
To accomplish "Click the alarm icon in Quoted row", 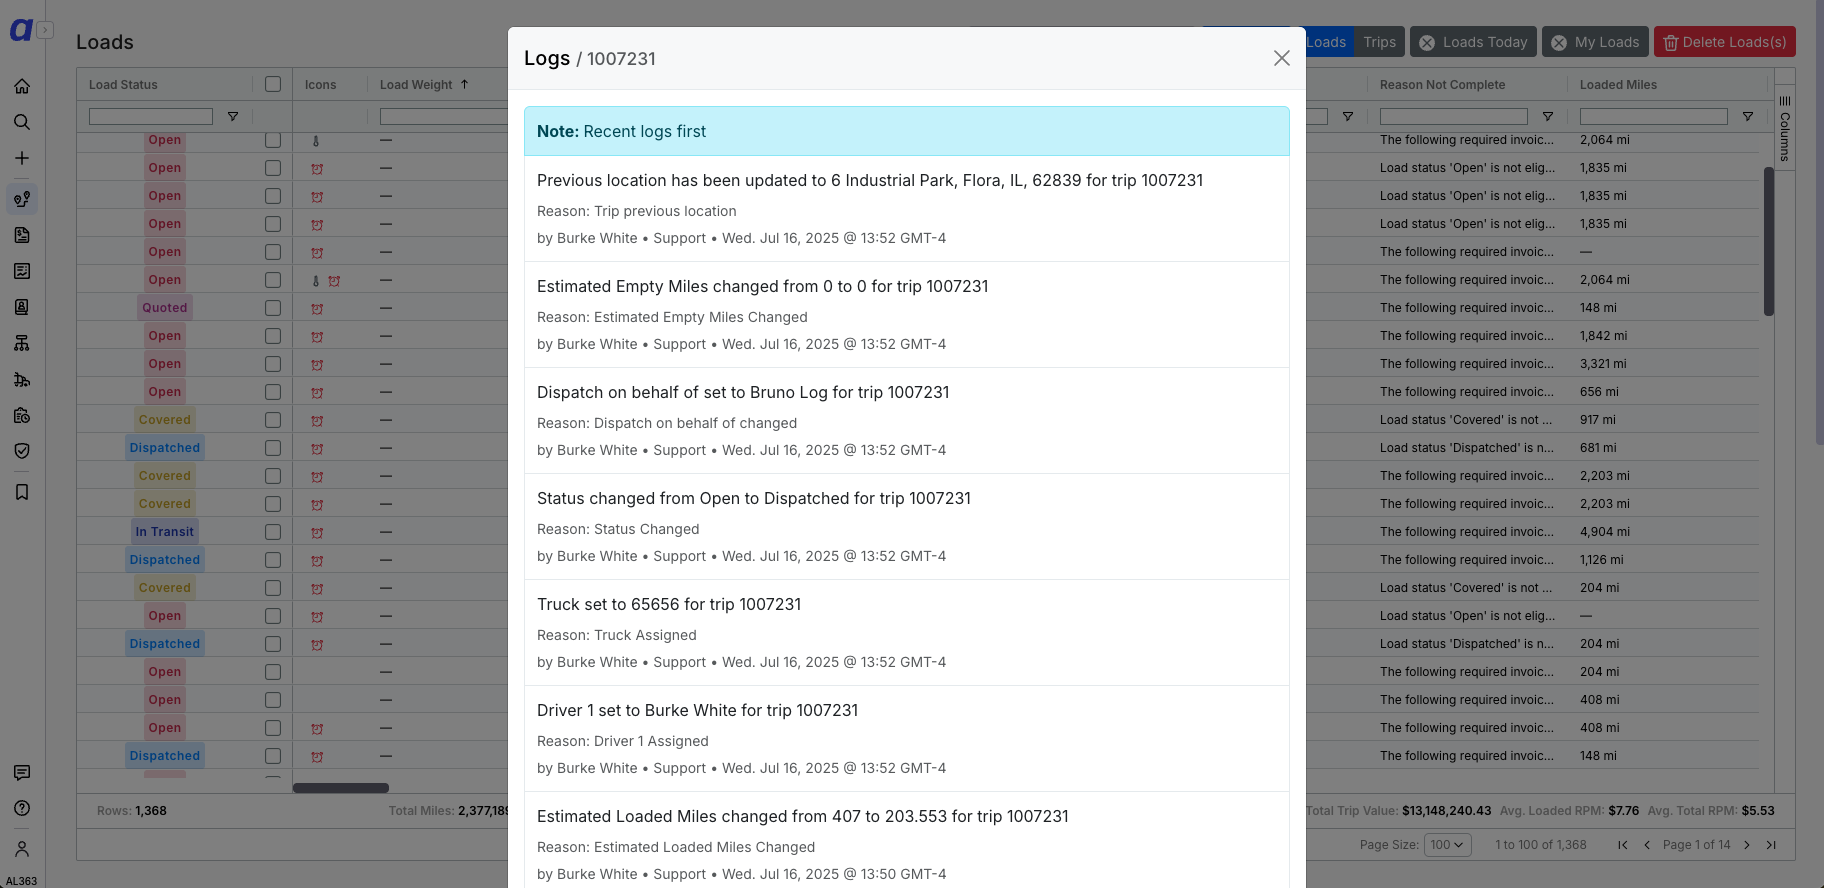I will (x=317, y=309).
